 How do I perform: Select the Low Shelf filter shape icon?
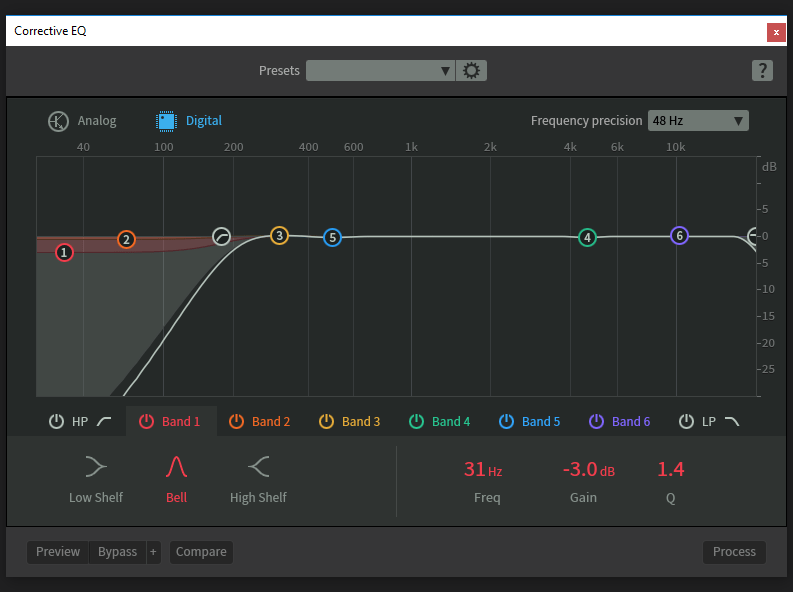coord(95,466)
